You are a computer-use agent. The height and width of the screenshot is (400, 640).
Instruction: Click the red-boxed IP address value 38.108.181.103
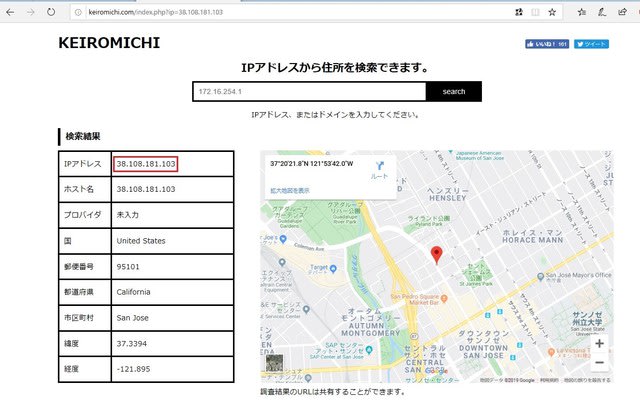[x=146, y=164]
